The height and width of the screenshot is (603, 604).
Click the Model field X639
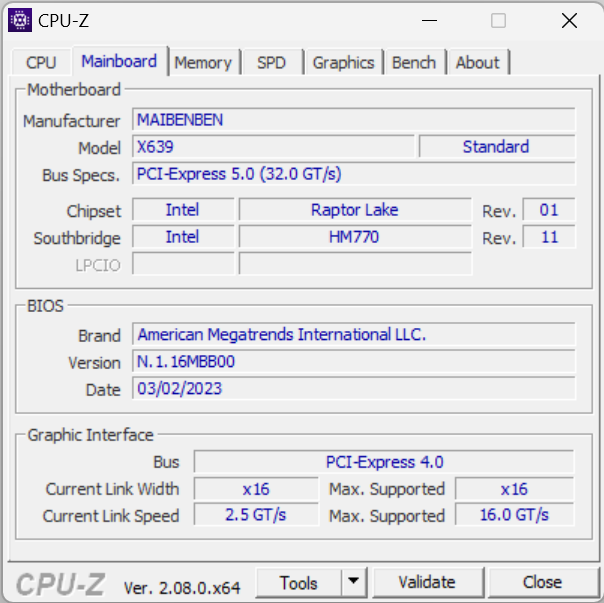(x=273, y=147)
